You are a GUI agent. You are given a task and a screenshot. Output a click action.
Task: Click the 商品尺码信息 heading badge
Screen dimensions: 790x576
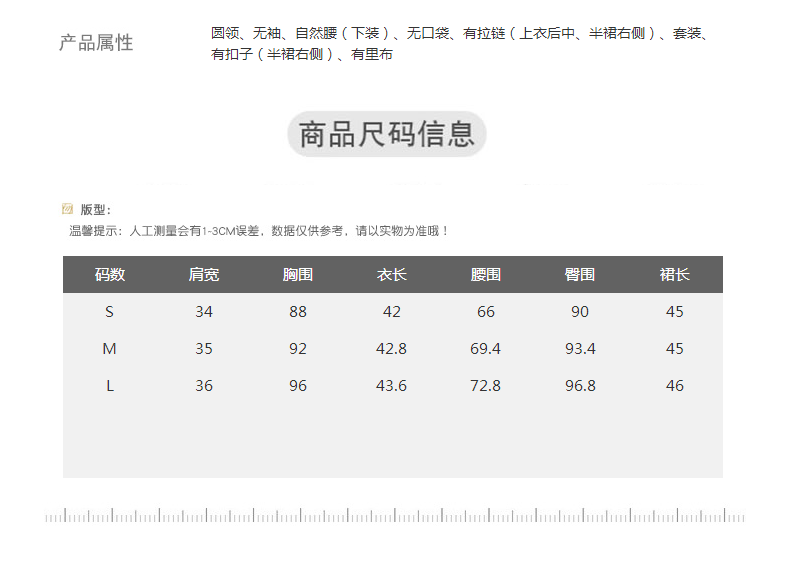pos(386,134)
